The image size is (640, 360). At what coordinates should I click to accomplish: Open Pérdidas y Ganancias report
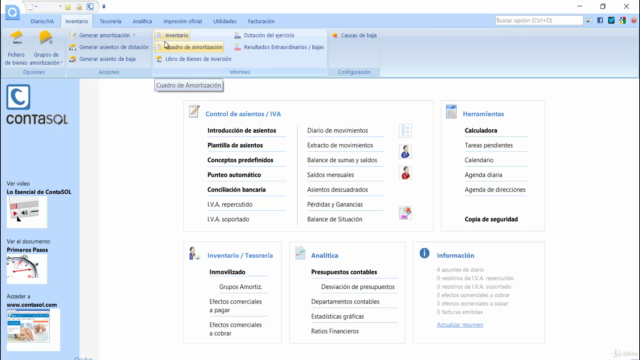[x=335, y=204]
